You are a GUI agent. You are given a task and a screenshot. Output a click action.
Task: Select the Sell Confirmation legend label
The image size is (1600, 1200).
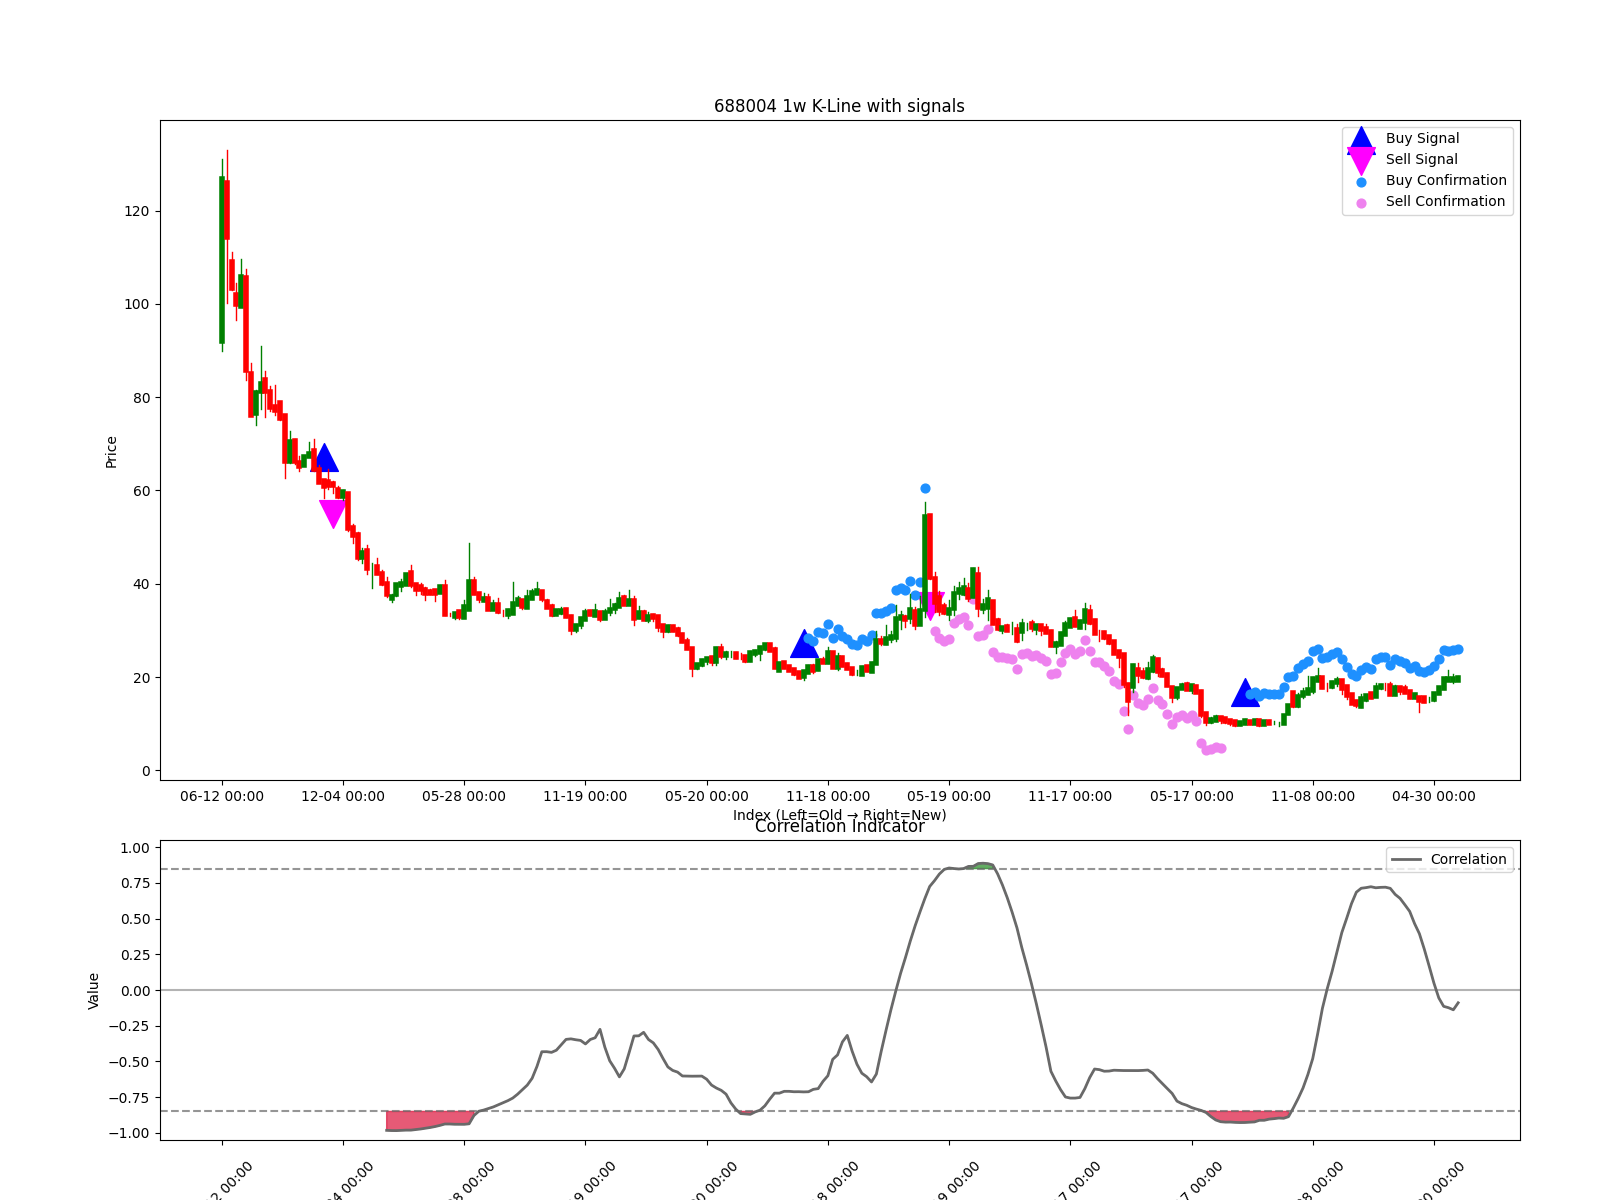pyautogui.click(x=1445, y=201)
